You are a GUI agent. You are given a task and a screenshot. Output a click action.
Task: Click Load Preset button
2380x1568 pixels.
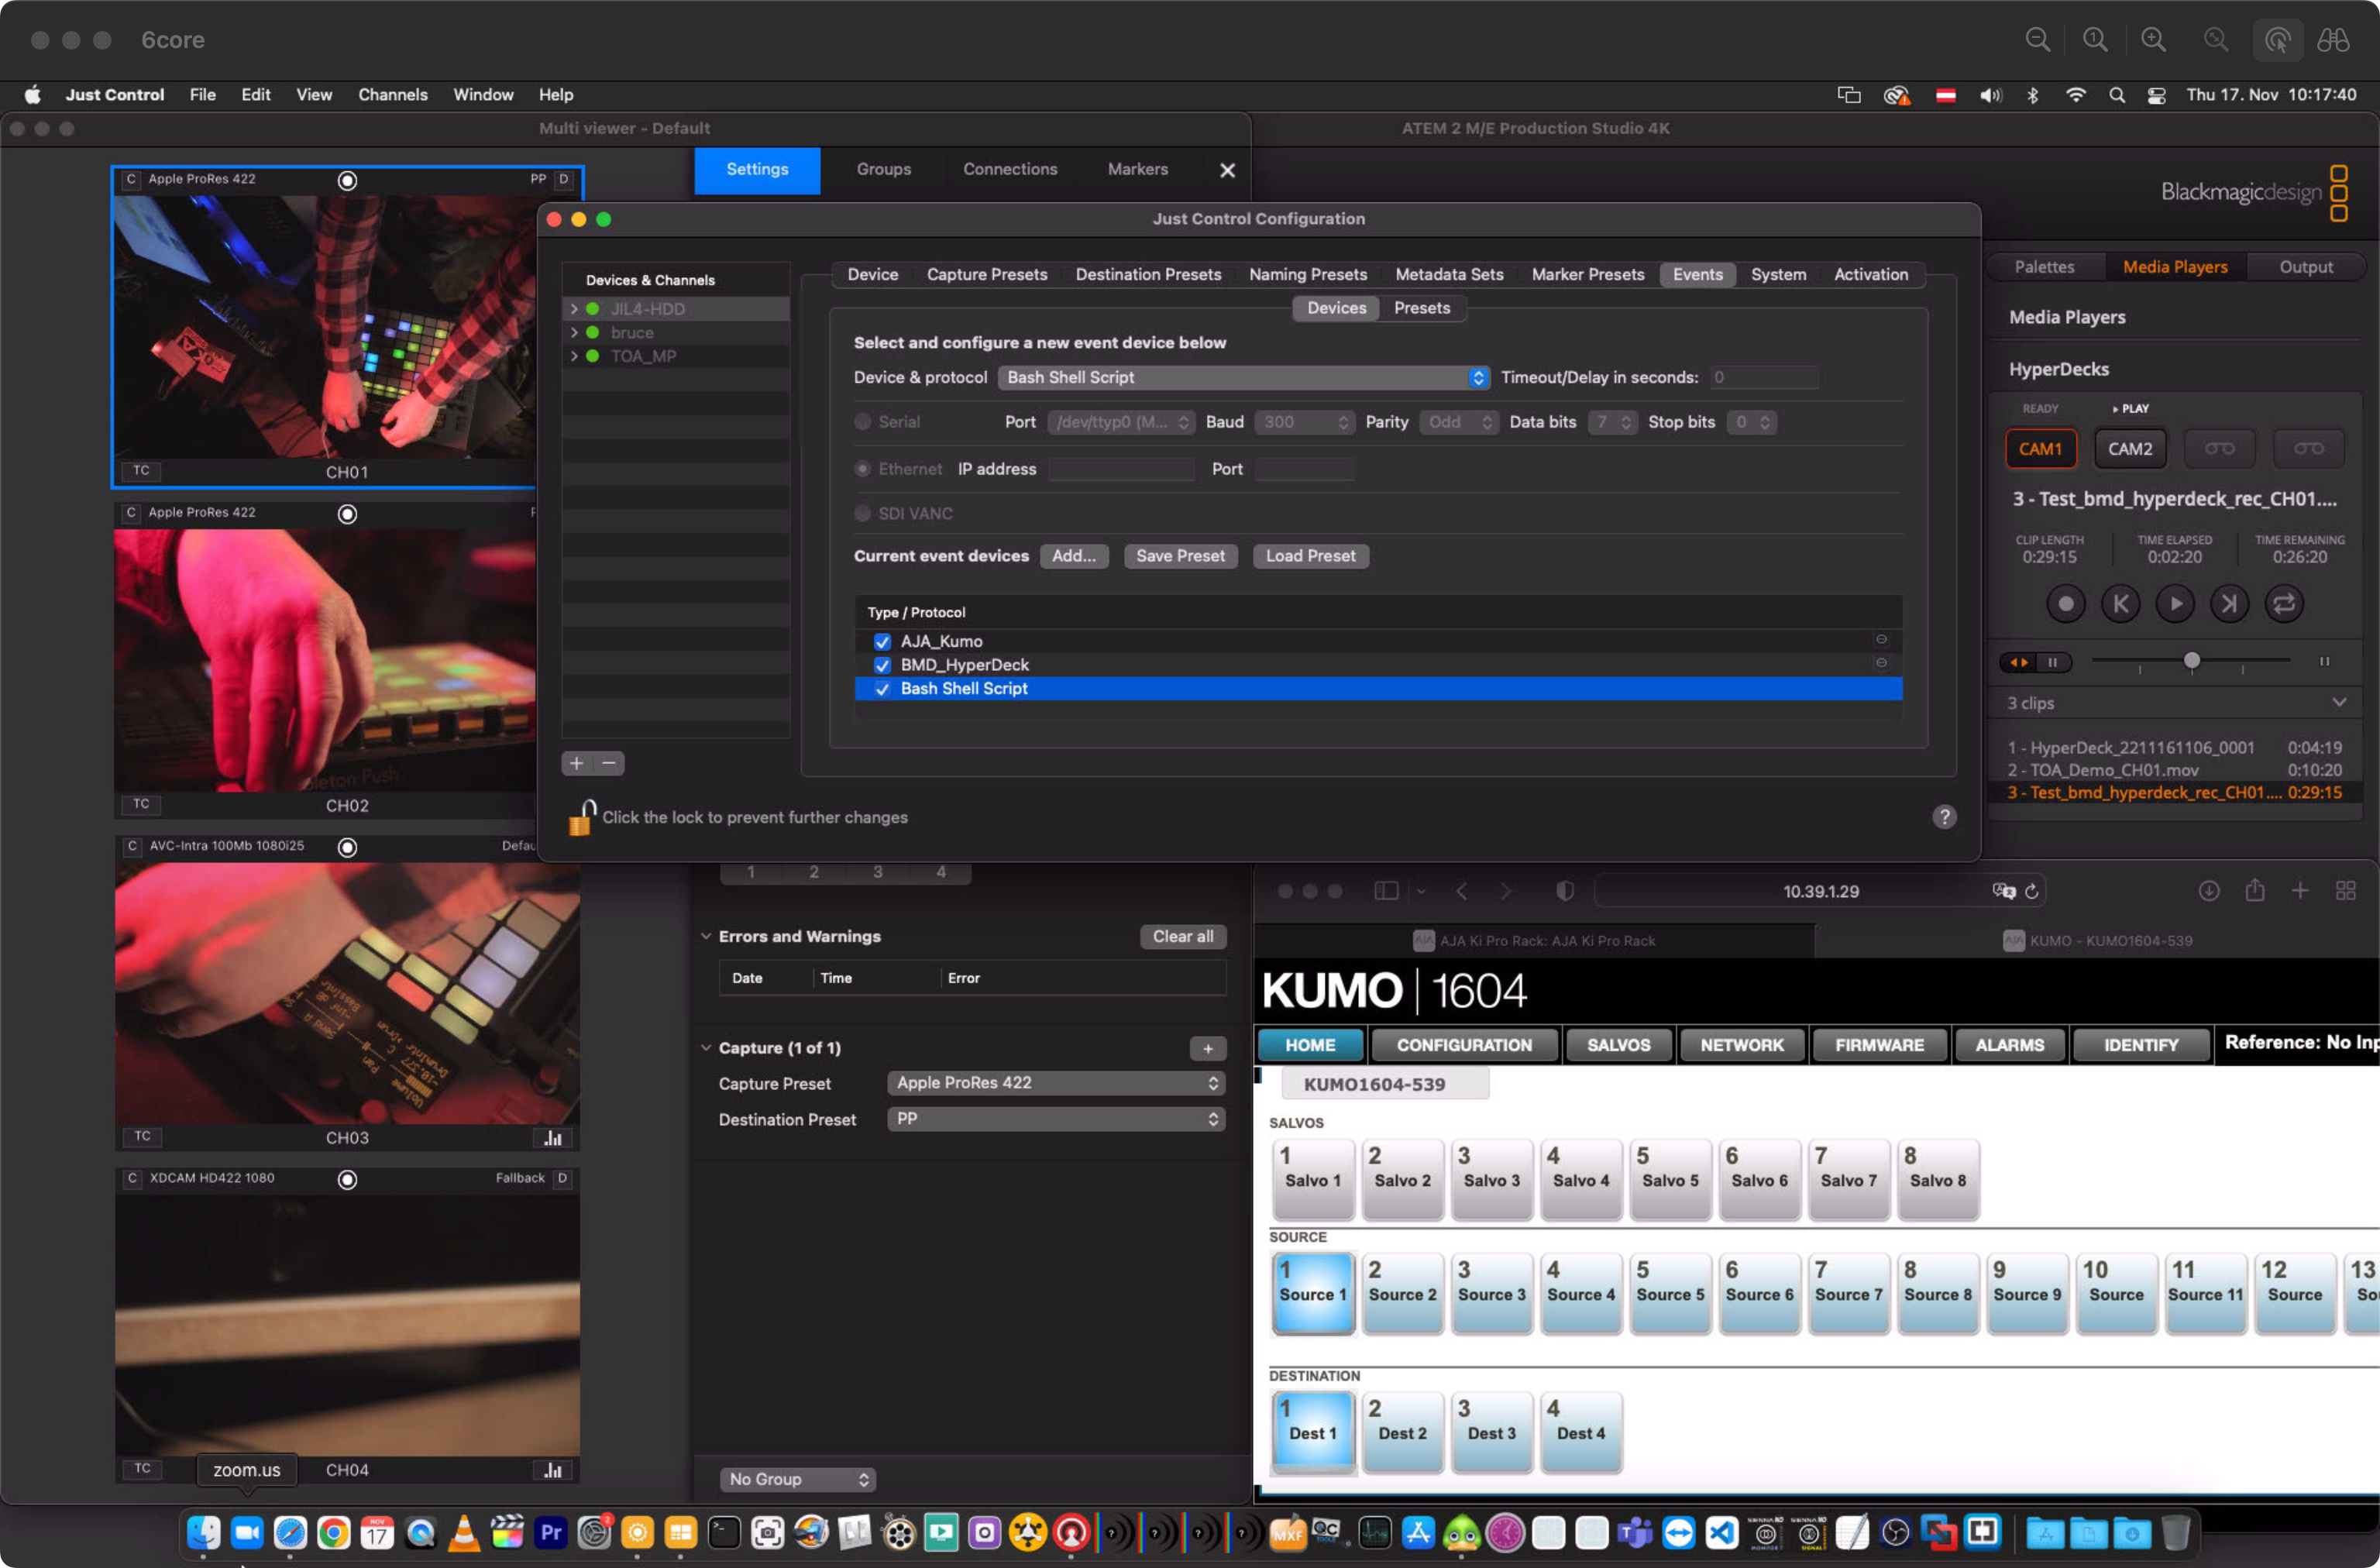(x=1310, y=556)
